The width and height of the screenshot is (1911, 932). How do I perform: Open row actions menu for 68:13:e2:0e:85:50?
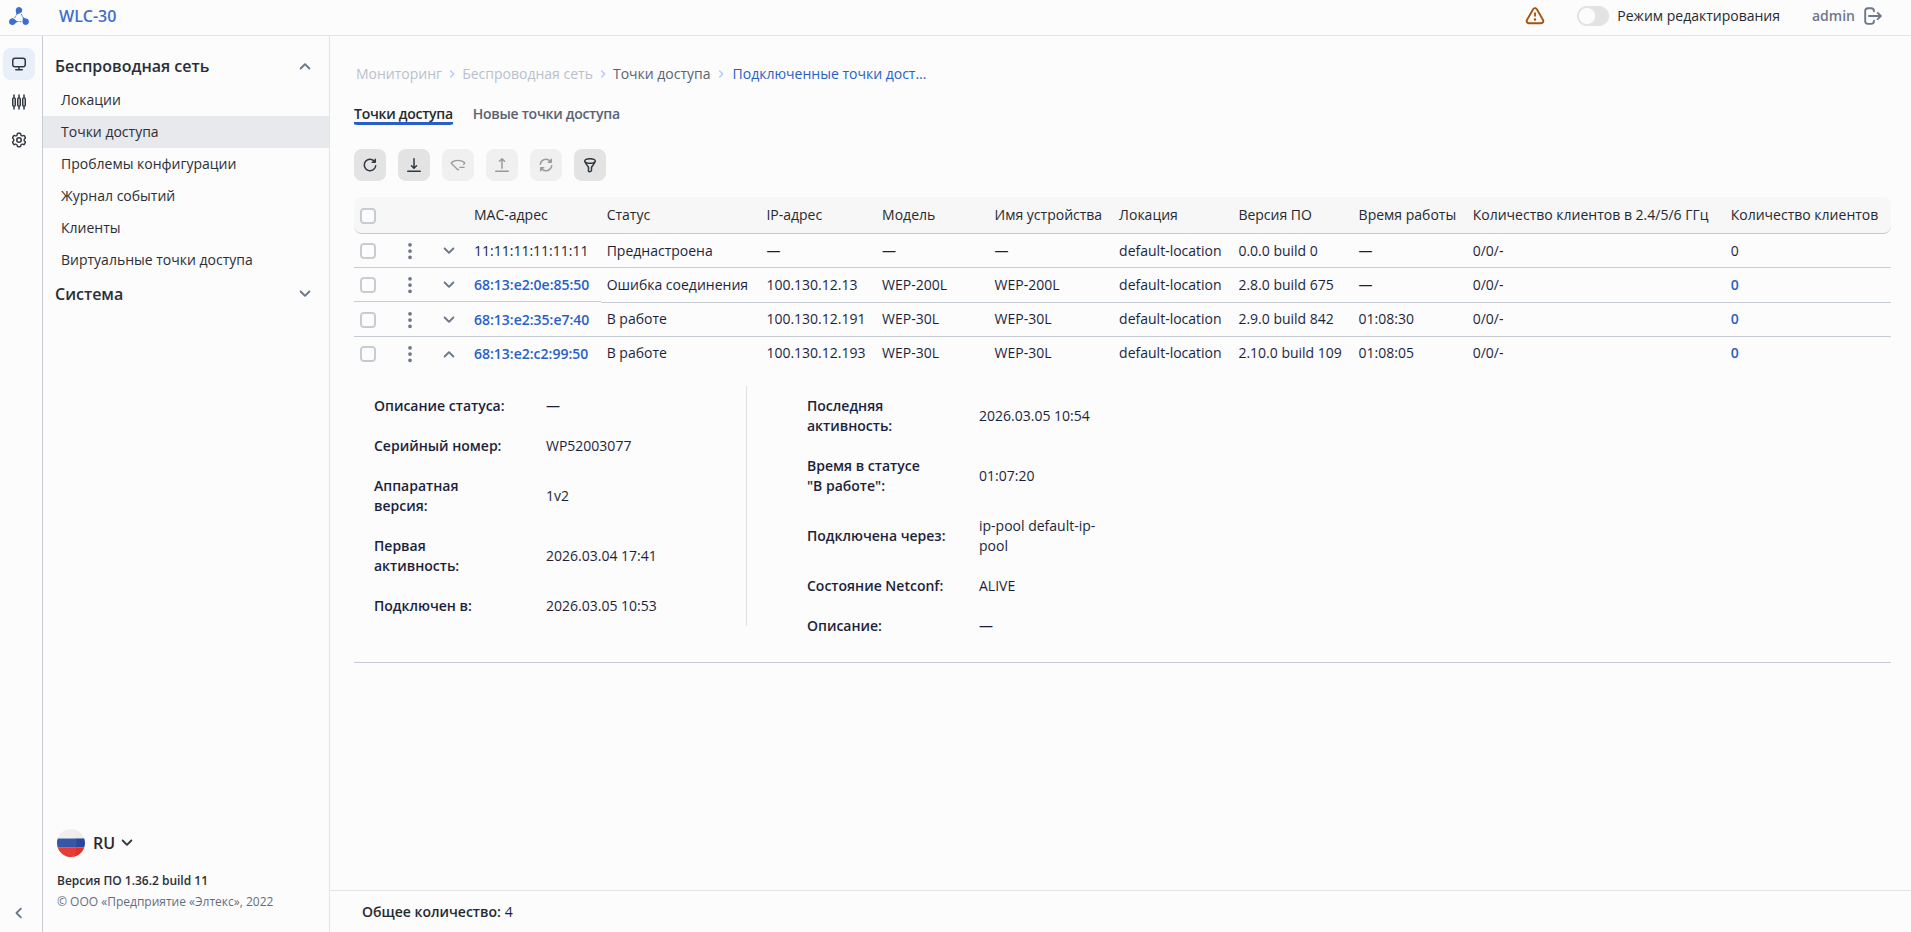pyautogui.click(x=410, y=285)
